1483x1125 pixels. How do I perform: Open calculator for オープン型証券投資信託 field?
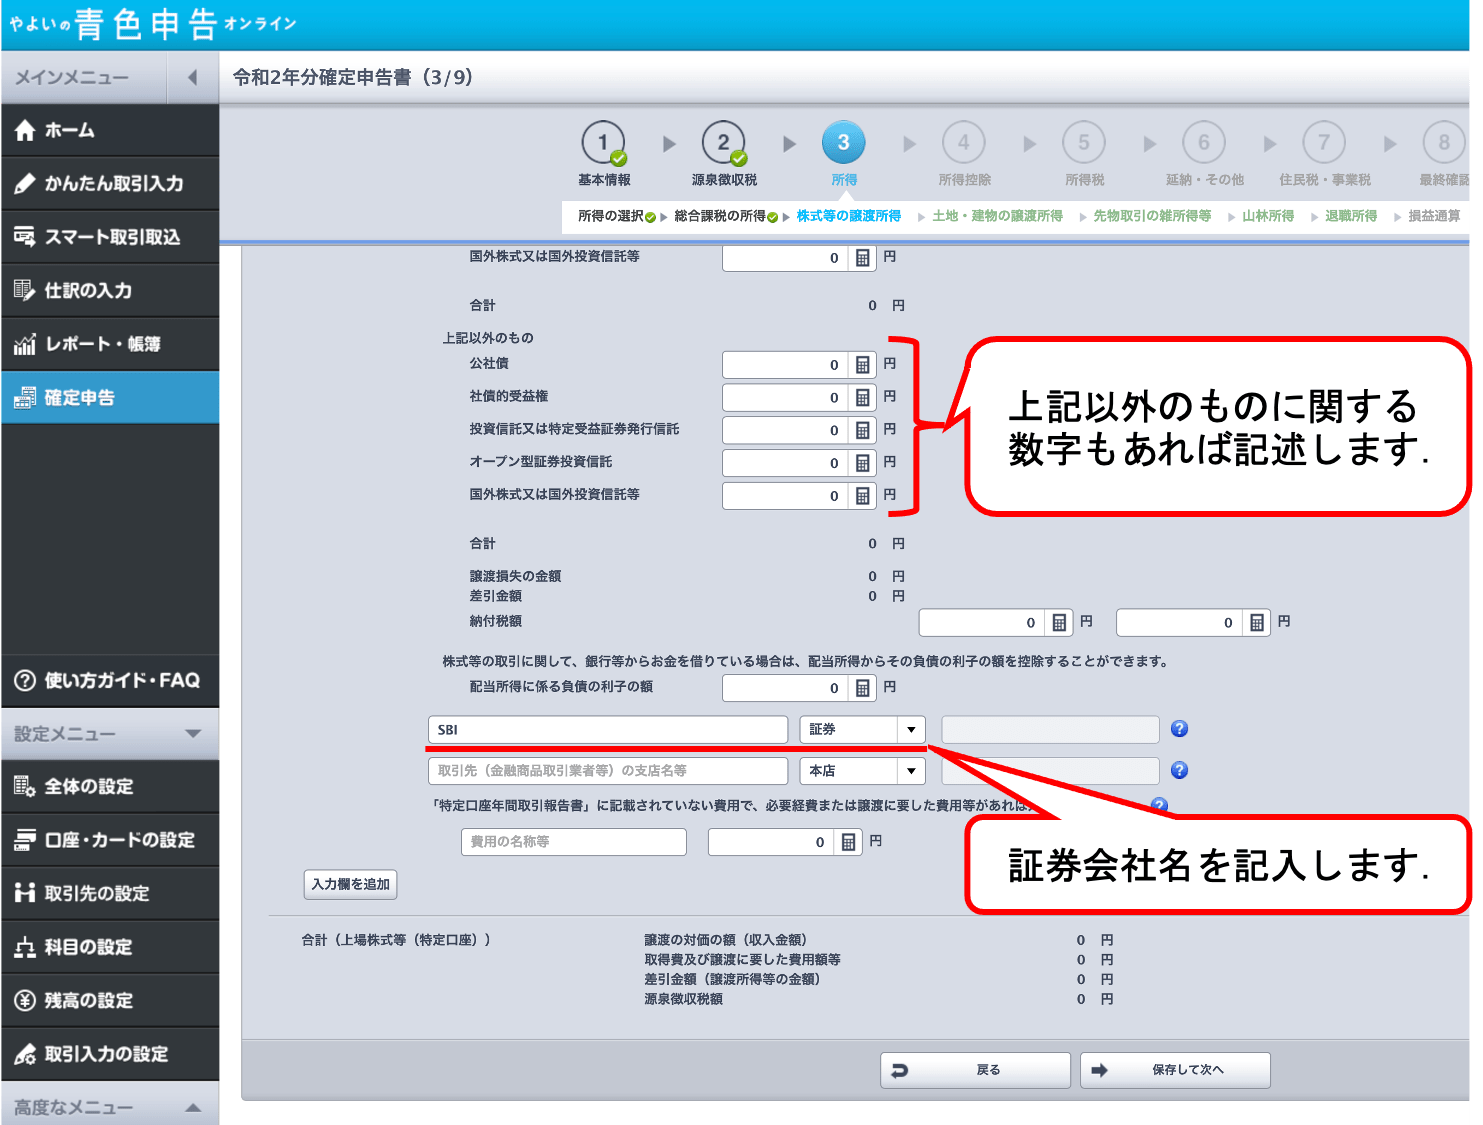[x=862, y=463]
